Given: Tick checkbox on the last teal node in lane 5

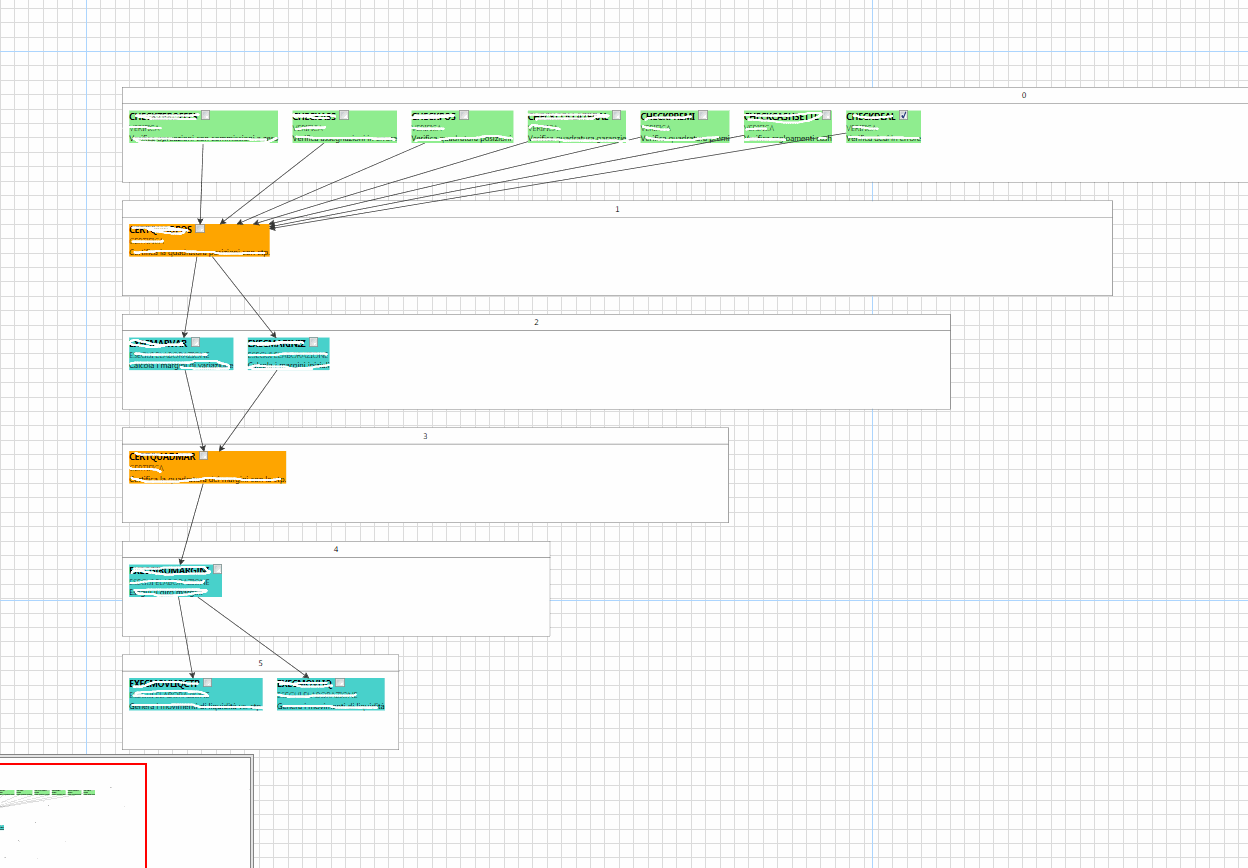Looking at the screenshot, I should (340, 683).
